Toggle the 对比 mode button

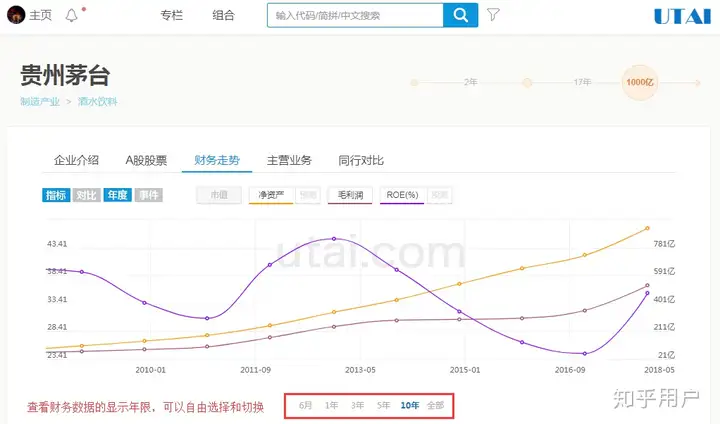tap(86, 195)
